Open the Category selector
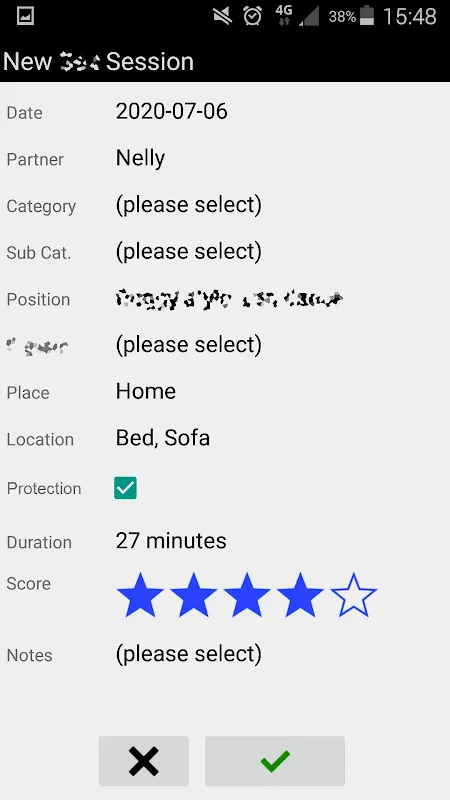This screenshot has height=800, width=450. coord(189,205)
